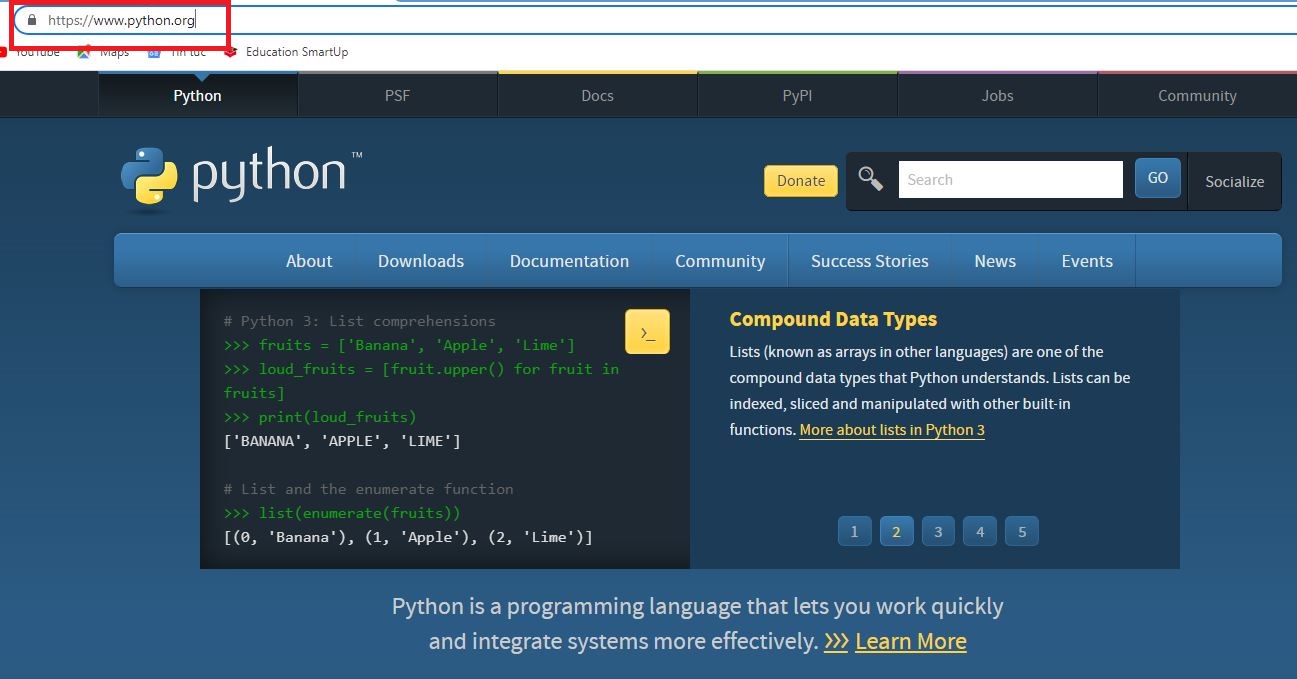Switch to the PyPI top tab
1297x679 pixels.
point(797,96)
